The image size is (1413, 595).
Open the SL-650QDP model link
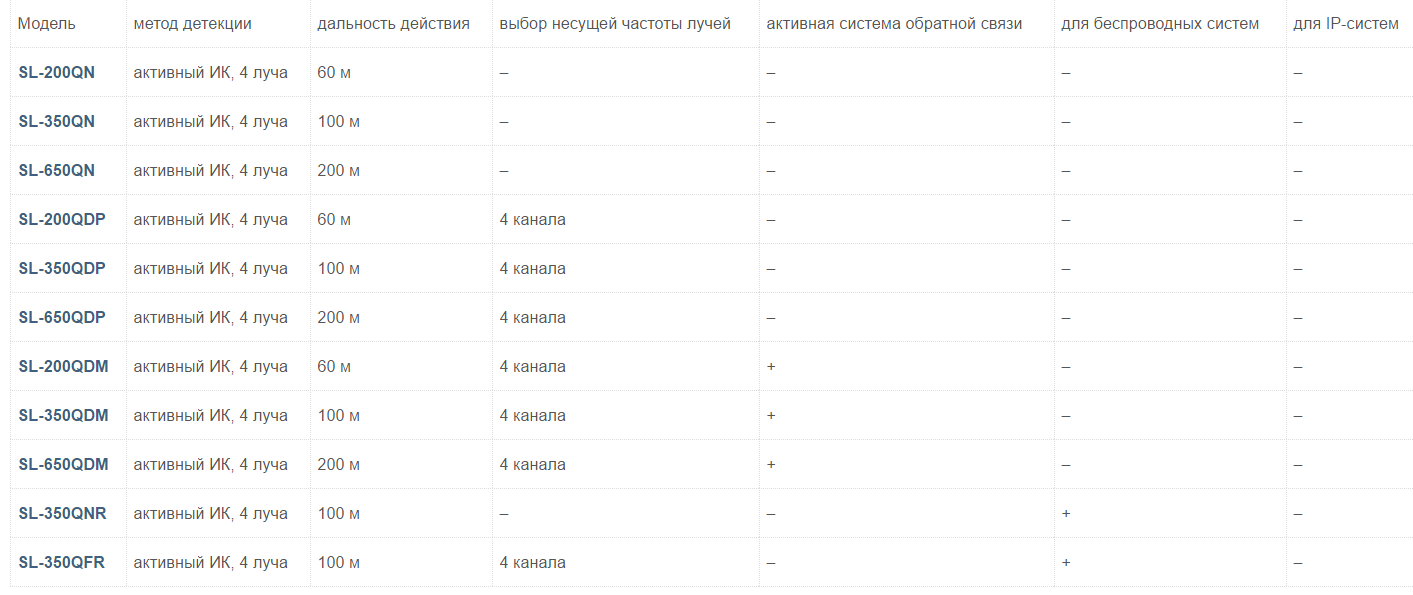pyautogui.click(x=61, y=317)
